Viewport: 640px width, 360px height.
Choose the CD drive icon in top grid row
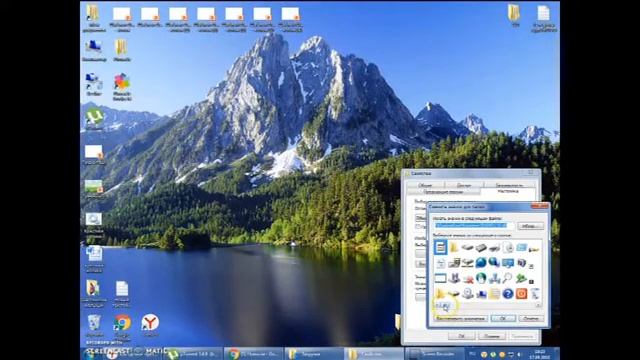(508, 247)
